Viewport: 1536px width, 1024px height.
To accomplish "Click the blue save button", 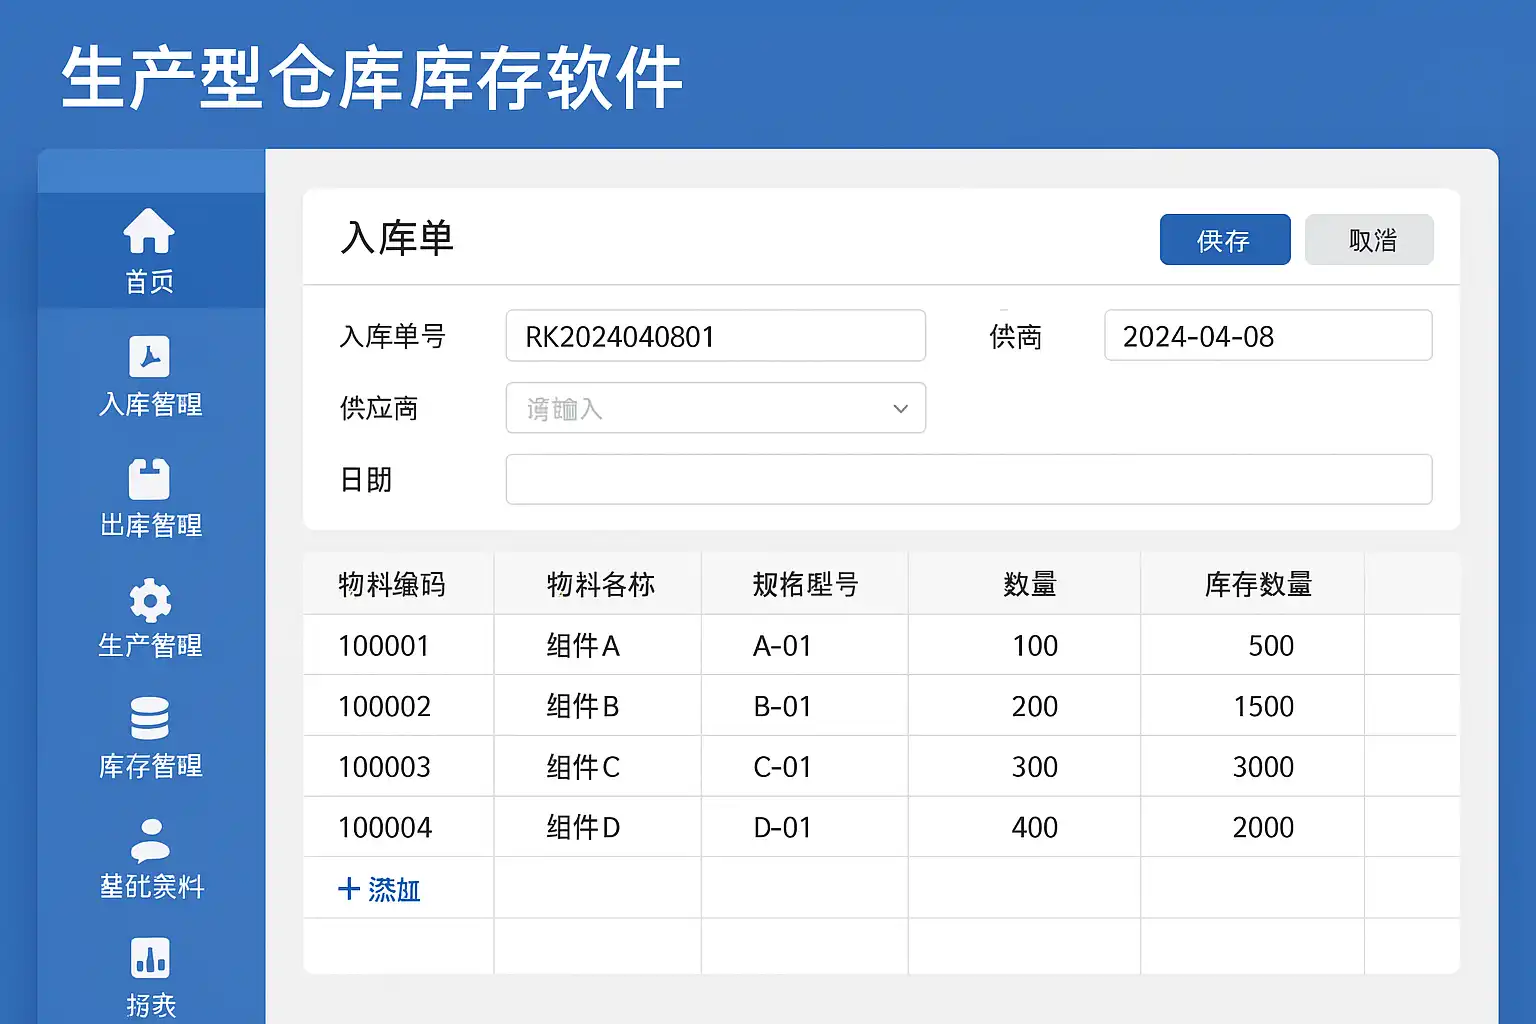I will [x=1224, y=240].
